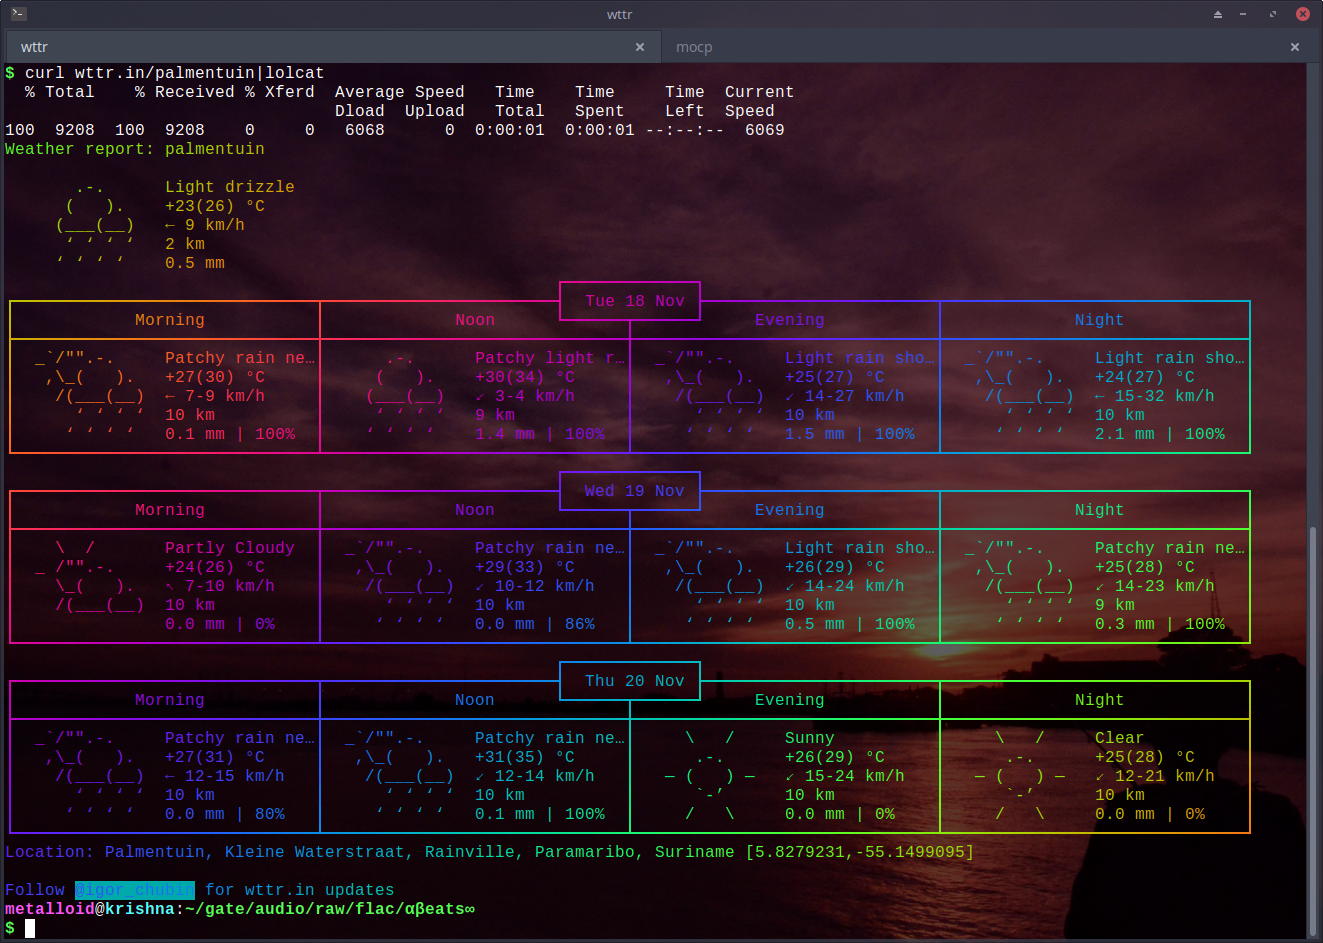Close the terminal with red X

pos(1302,14)
